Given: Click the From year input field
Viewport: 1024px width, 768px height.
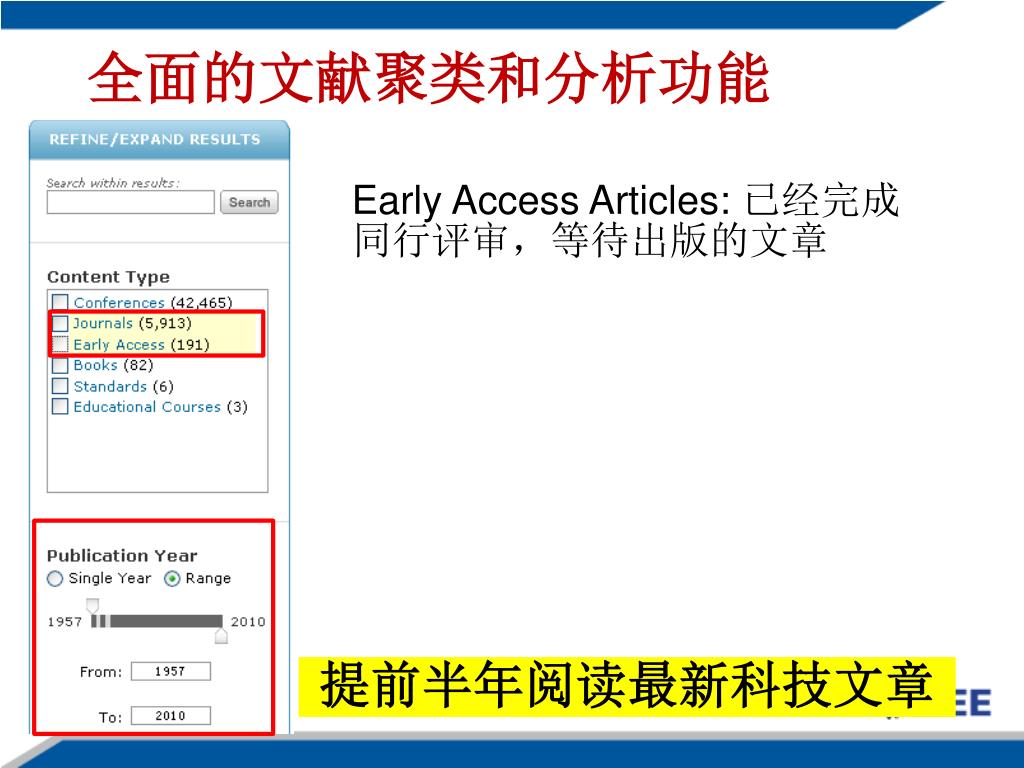Looking at the screenshot, I should point(171,671).
